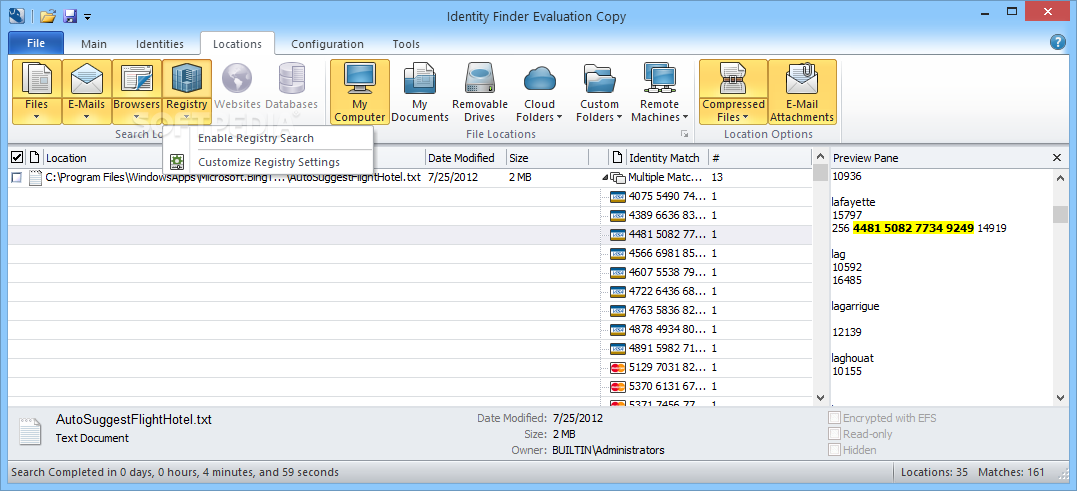
Task: Open the Files dropdown arrow
Action: (x=37, y=117)
